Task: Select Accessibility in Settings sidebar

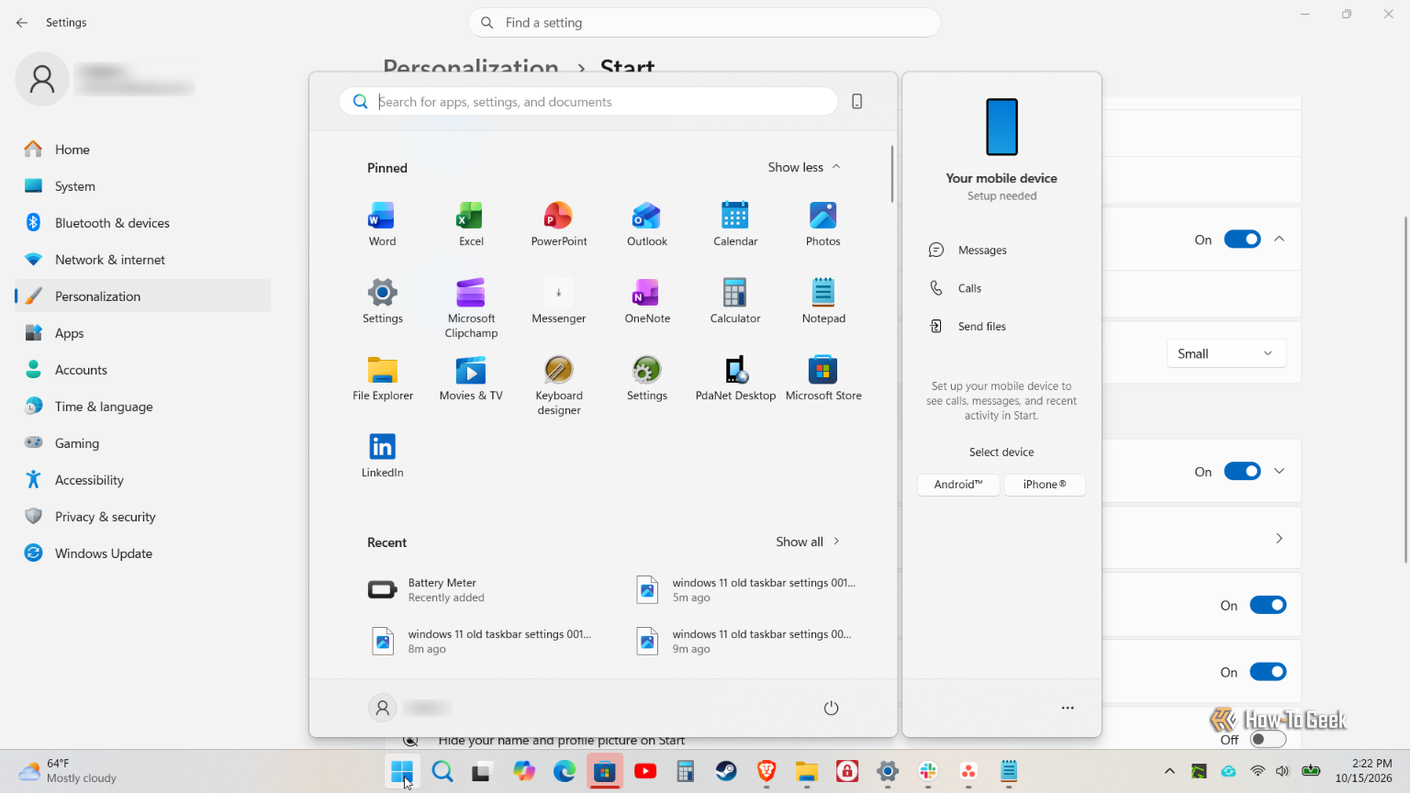Action: tap(143, 480)
